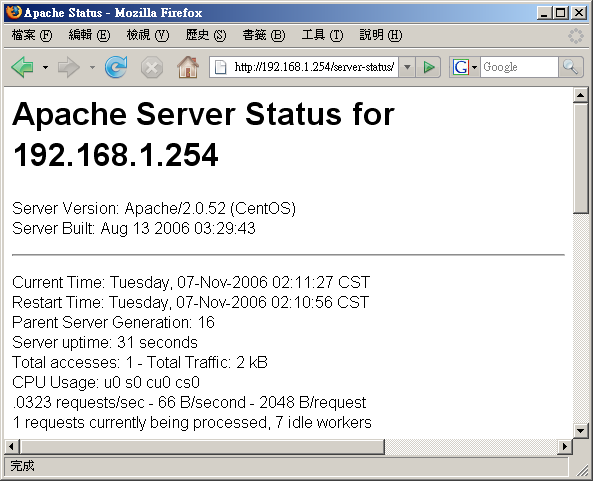Open the Home page icon
The width and height of the screenshot is (593, 481).
[188, 67]
